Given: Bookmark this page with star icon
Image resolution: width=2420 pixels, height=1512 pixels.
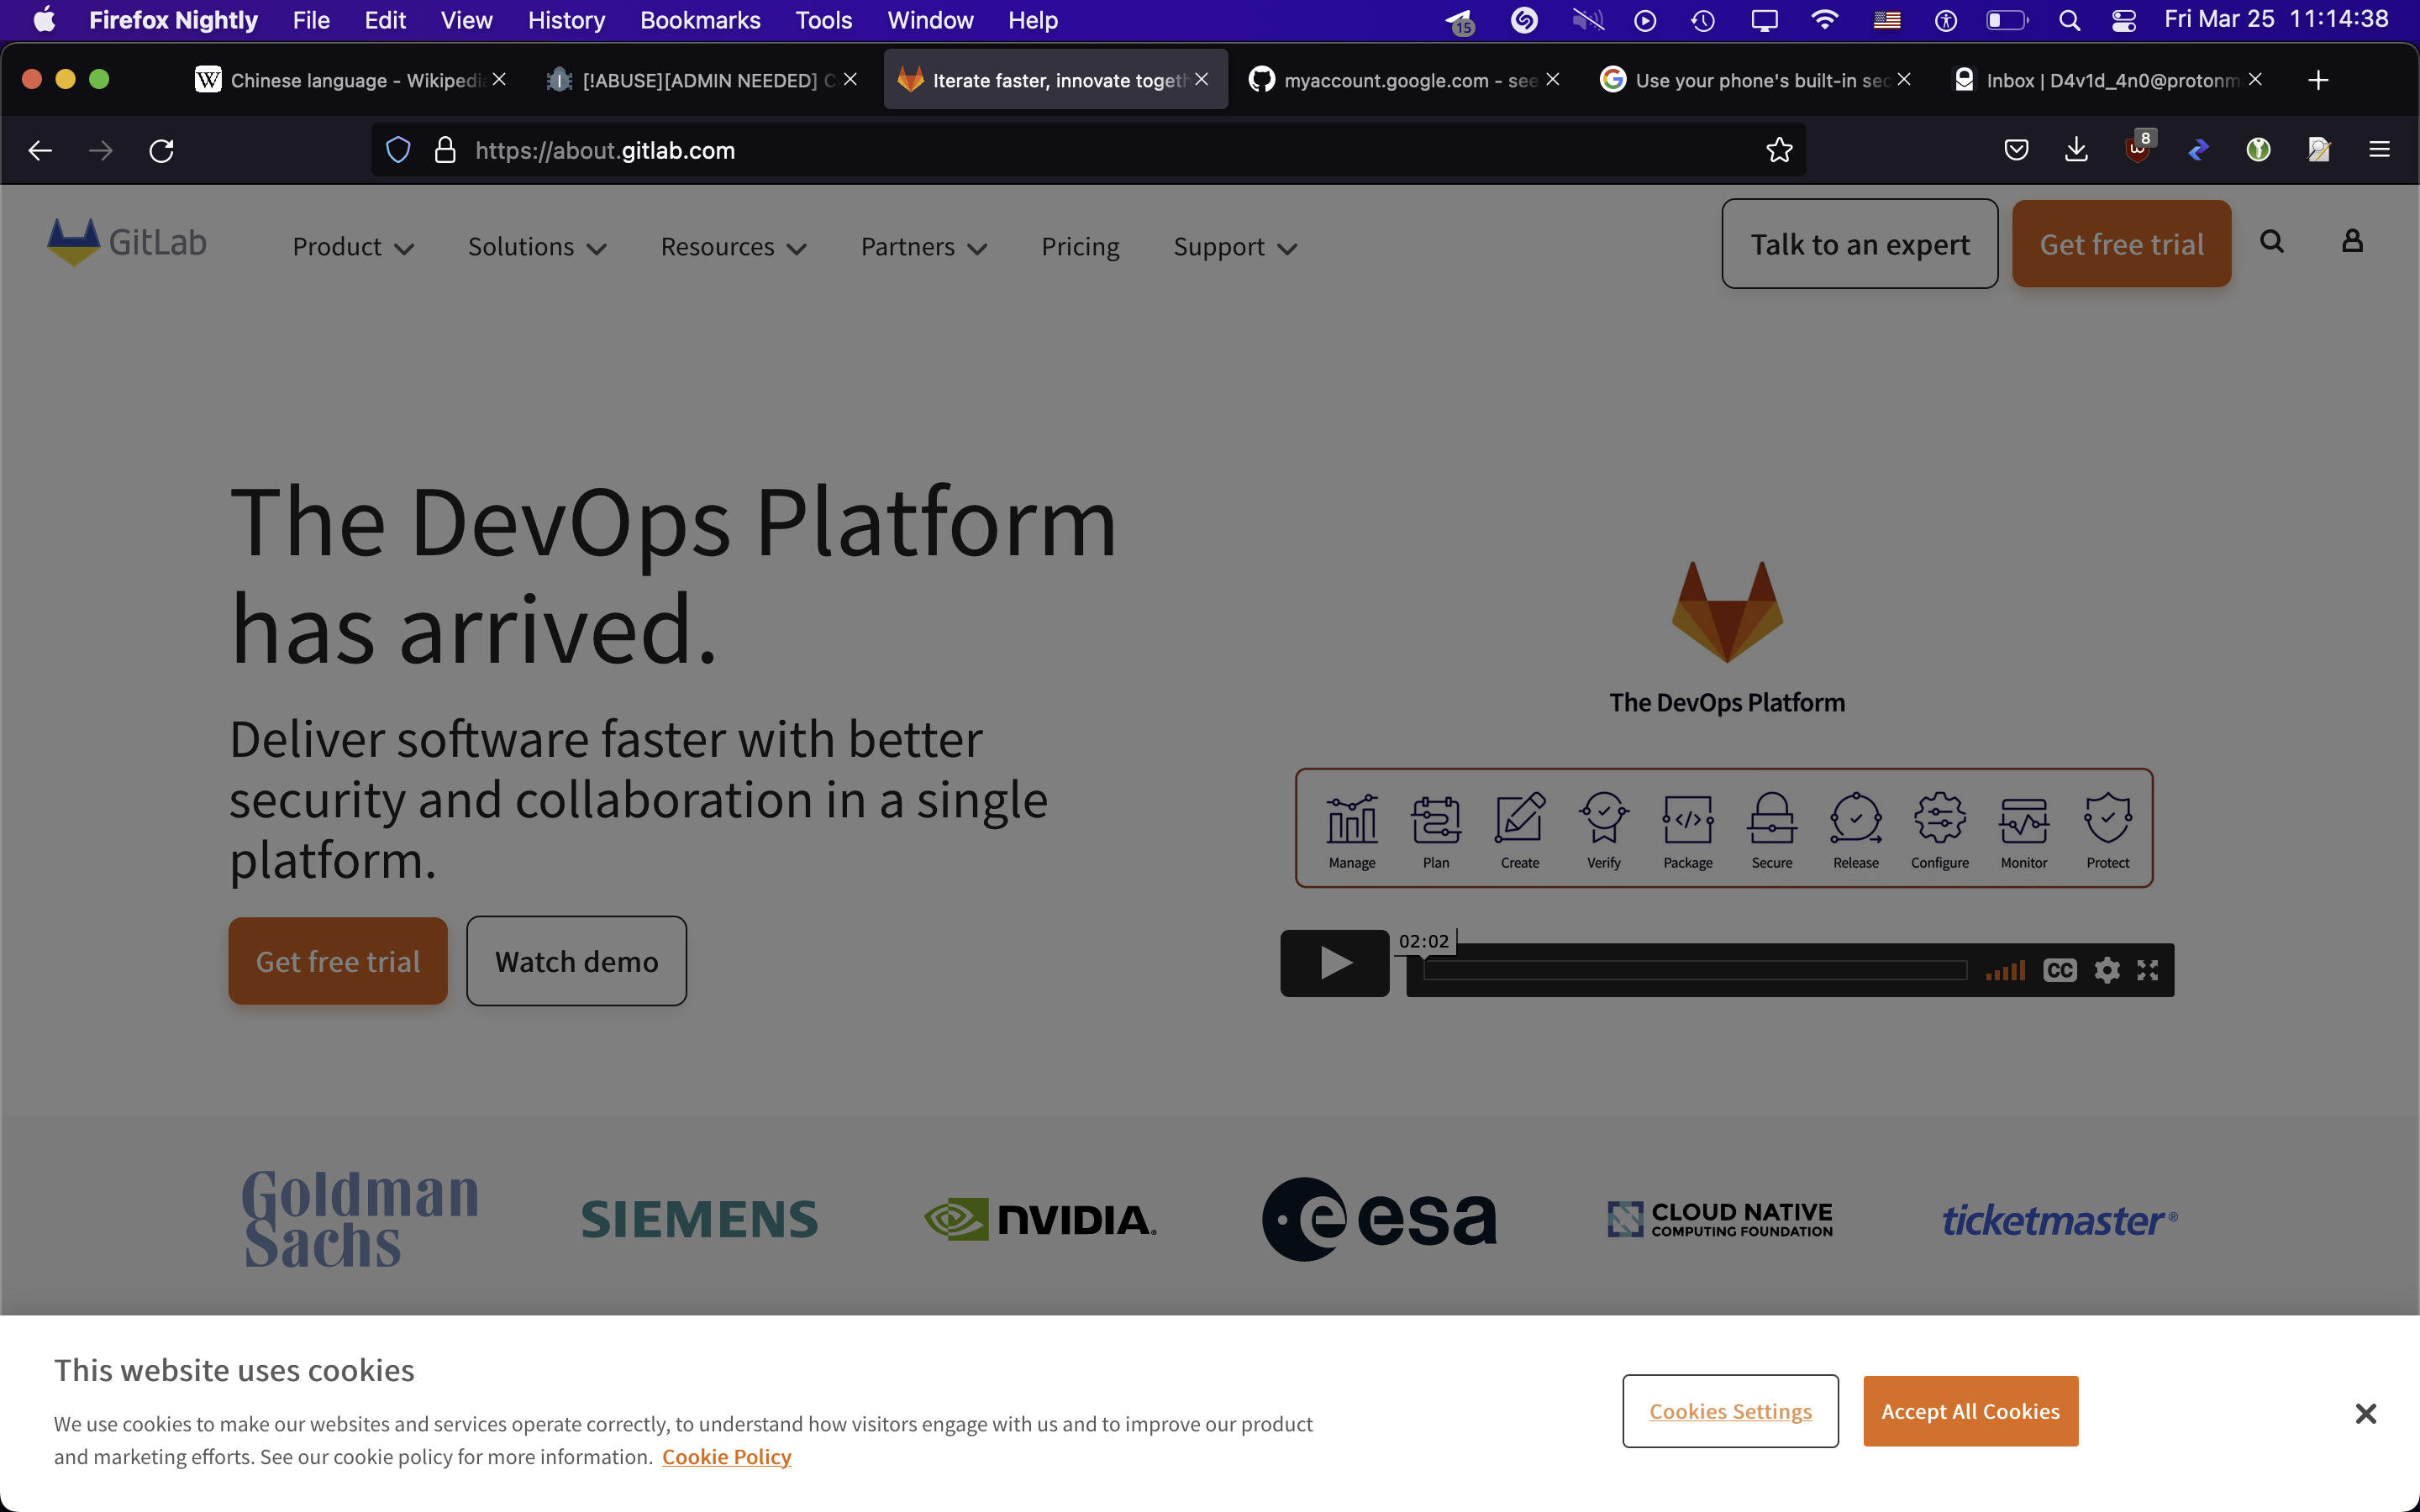Looking at the screenshot, I should pos(1779,150).
